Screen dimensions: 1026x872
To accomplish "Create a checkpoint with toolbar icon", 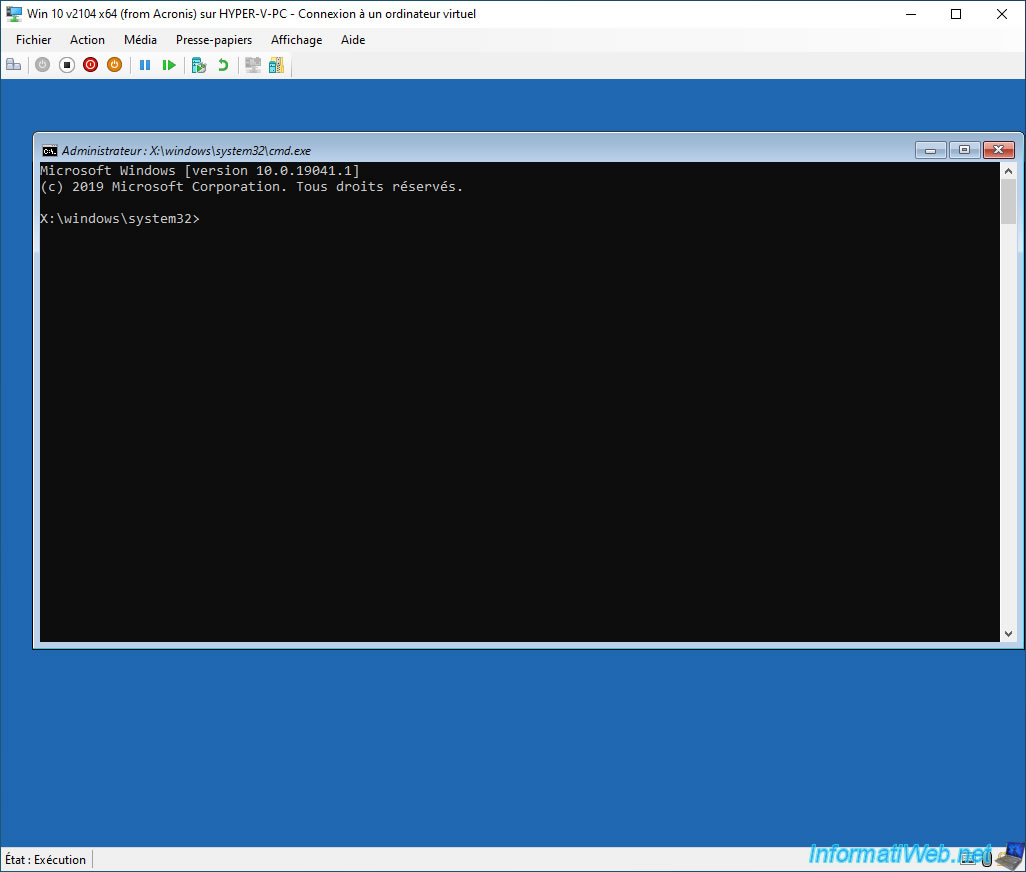I will pos(199,65).
